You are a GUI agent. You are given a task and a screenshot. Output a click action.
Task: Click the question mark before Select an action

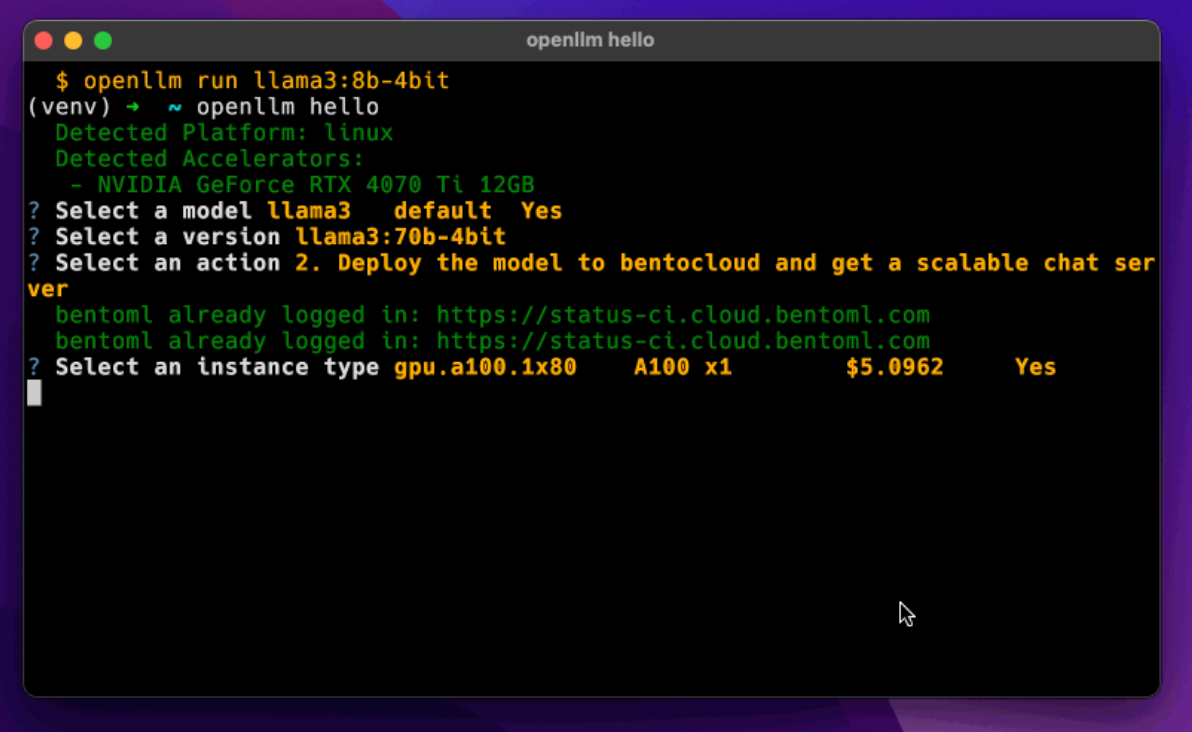pos(34,263)
